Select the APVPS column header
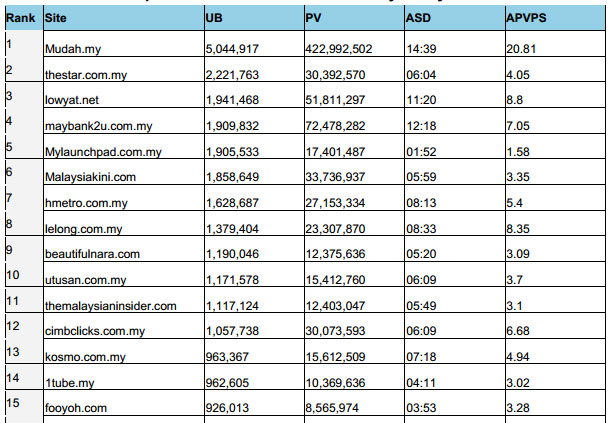Viewport: 614px width, 423px height. (x=528, y=19)
